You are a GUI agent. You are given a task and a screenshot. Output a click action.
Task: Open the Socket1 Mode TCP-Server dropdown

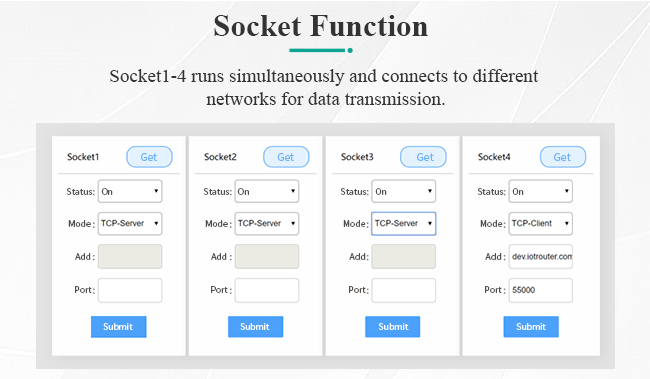130,224
